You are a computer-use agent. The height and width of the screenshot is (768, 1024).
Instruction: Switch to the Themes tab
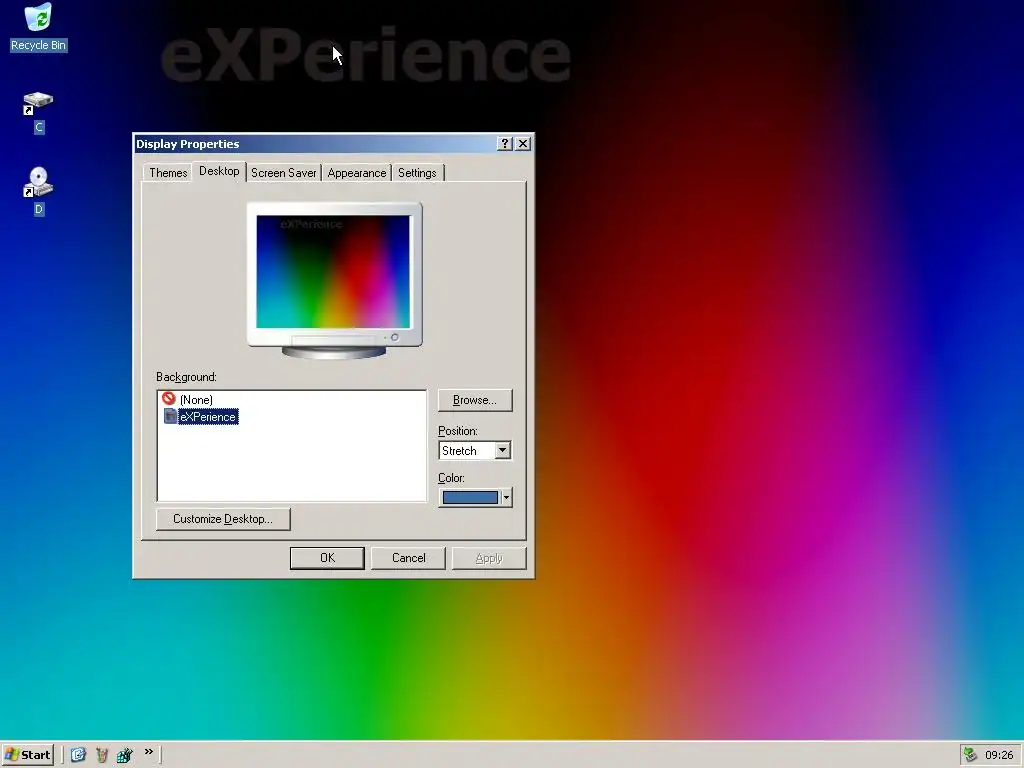[x=168, y=173]
